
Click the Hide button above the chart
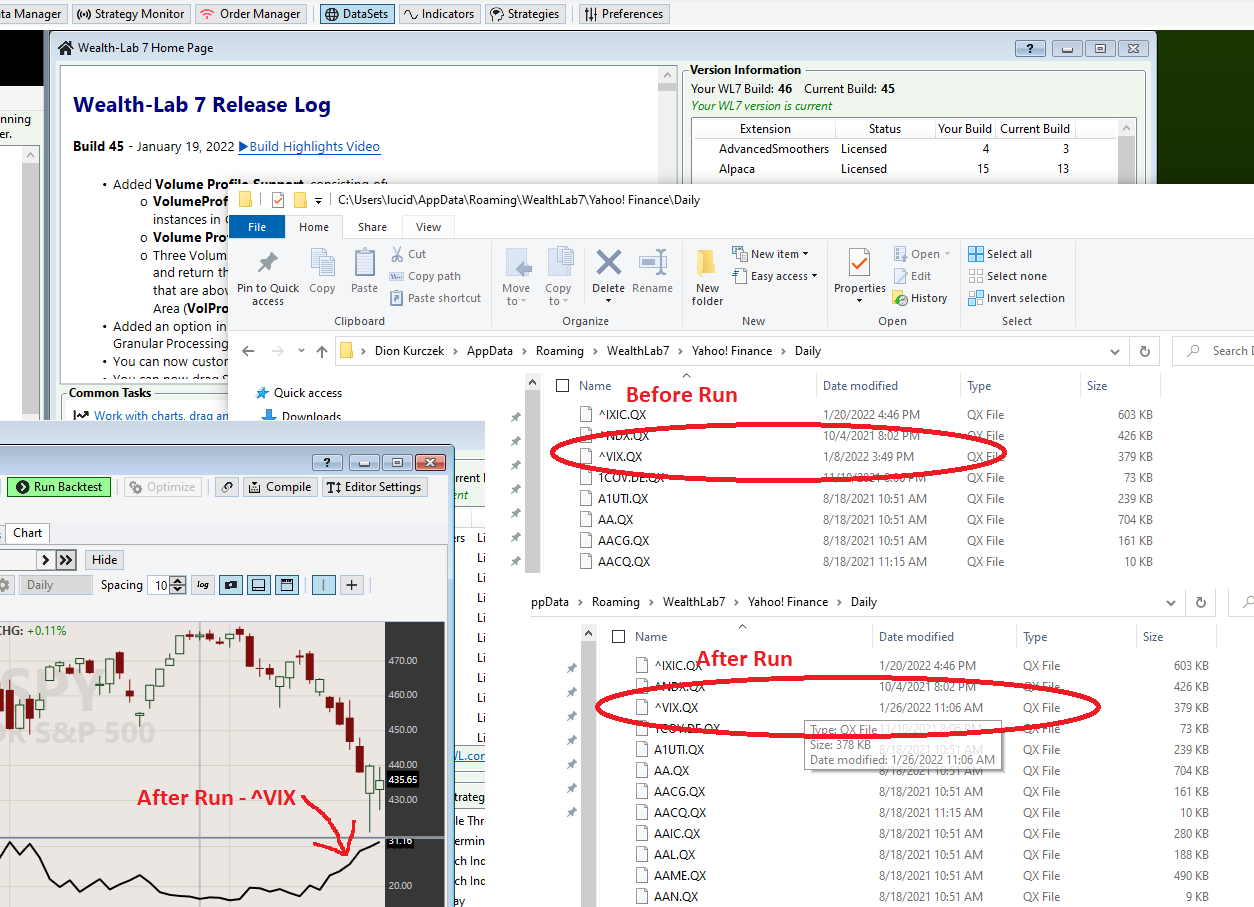105,560
